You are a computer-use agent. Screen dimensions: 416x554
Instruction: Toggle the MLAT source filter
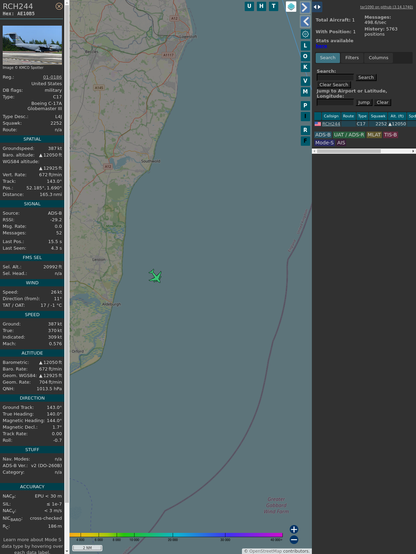pos(374,135)
